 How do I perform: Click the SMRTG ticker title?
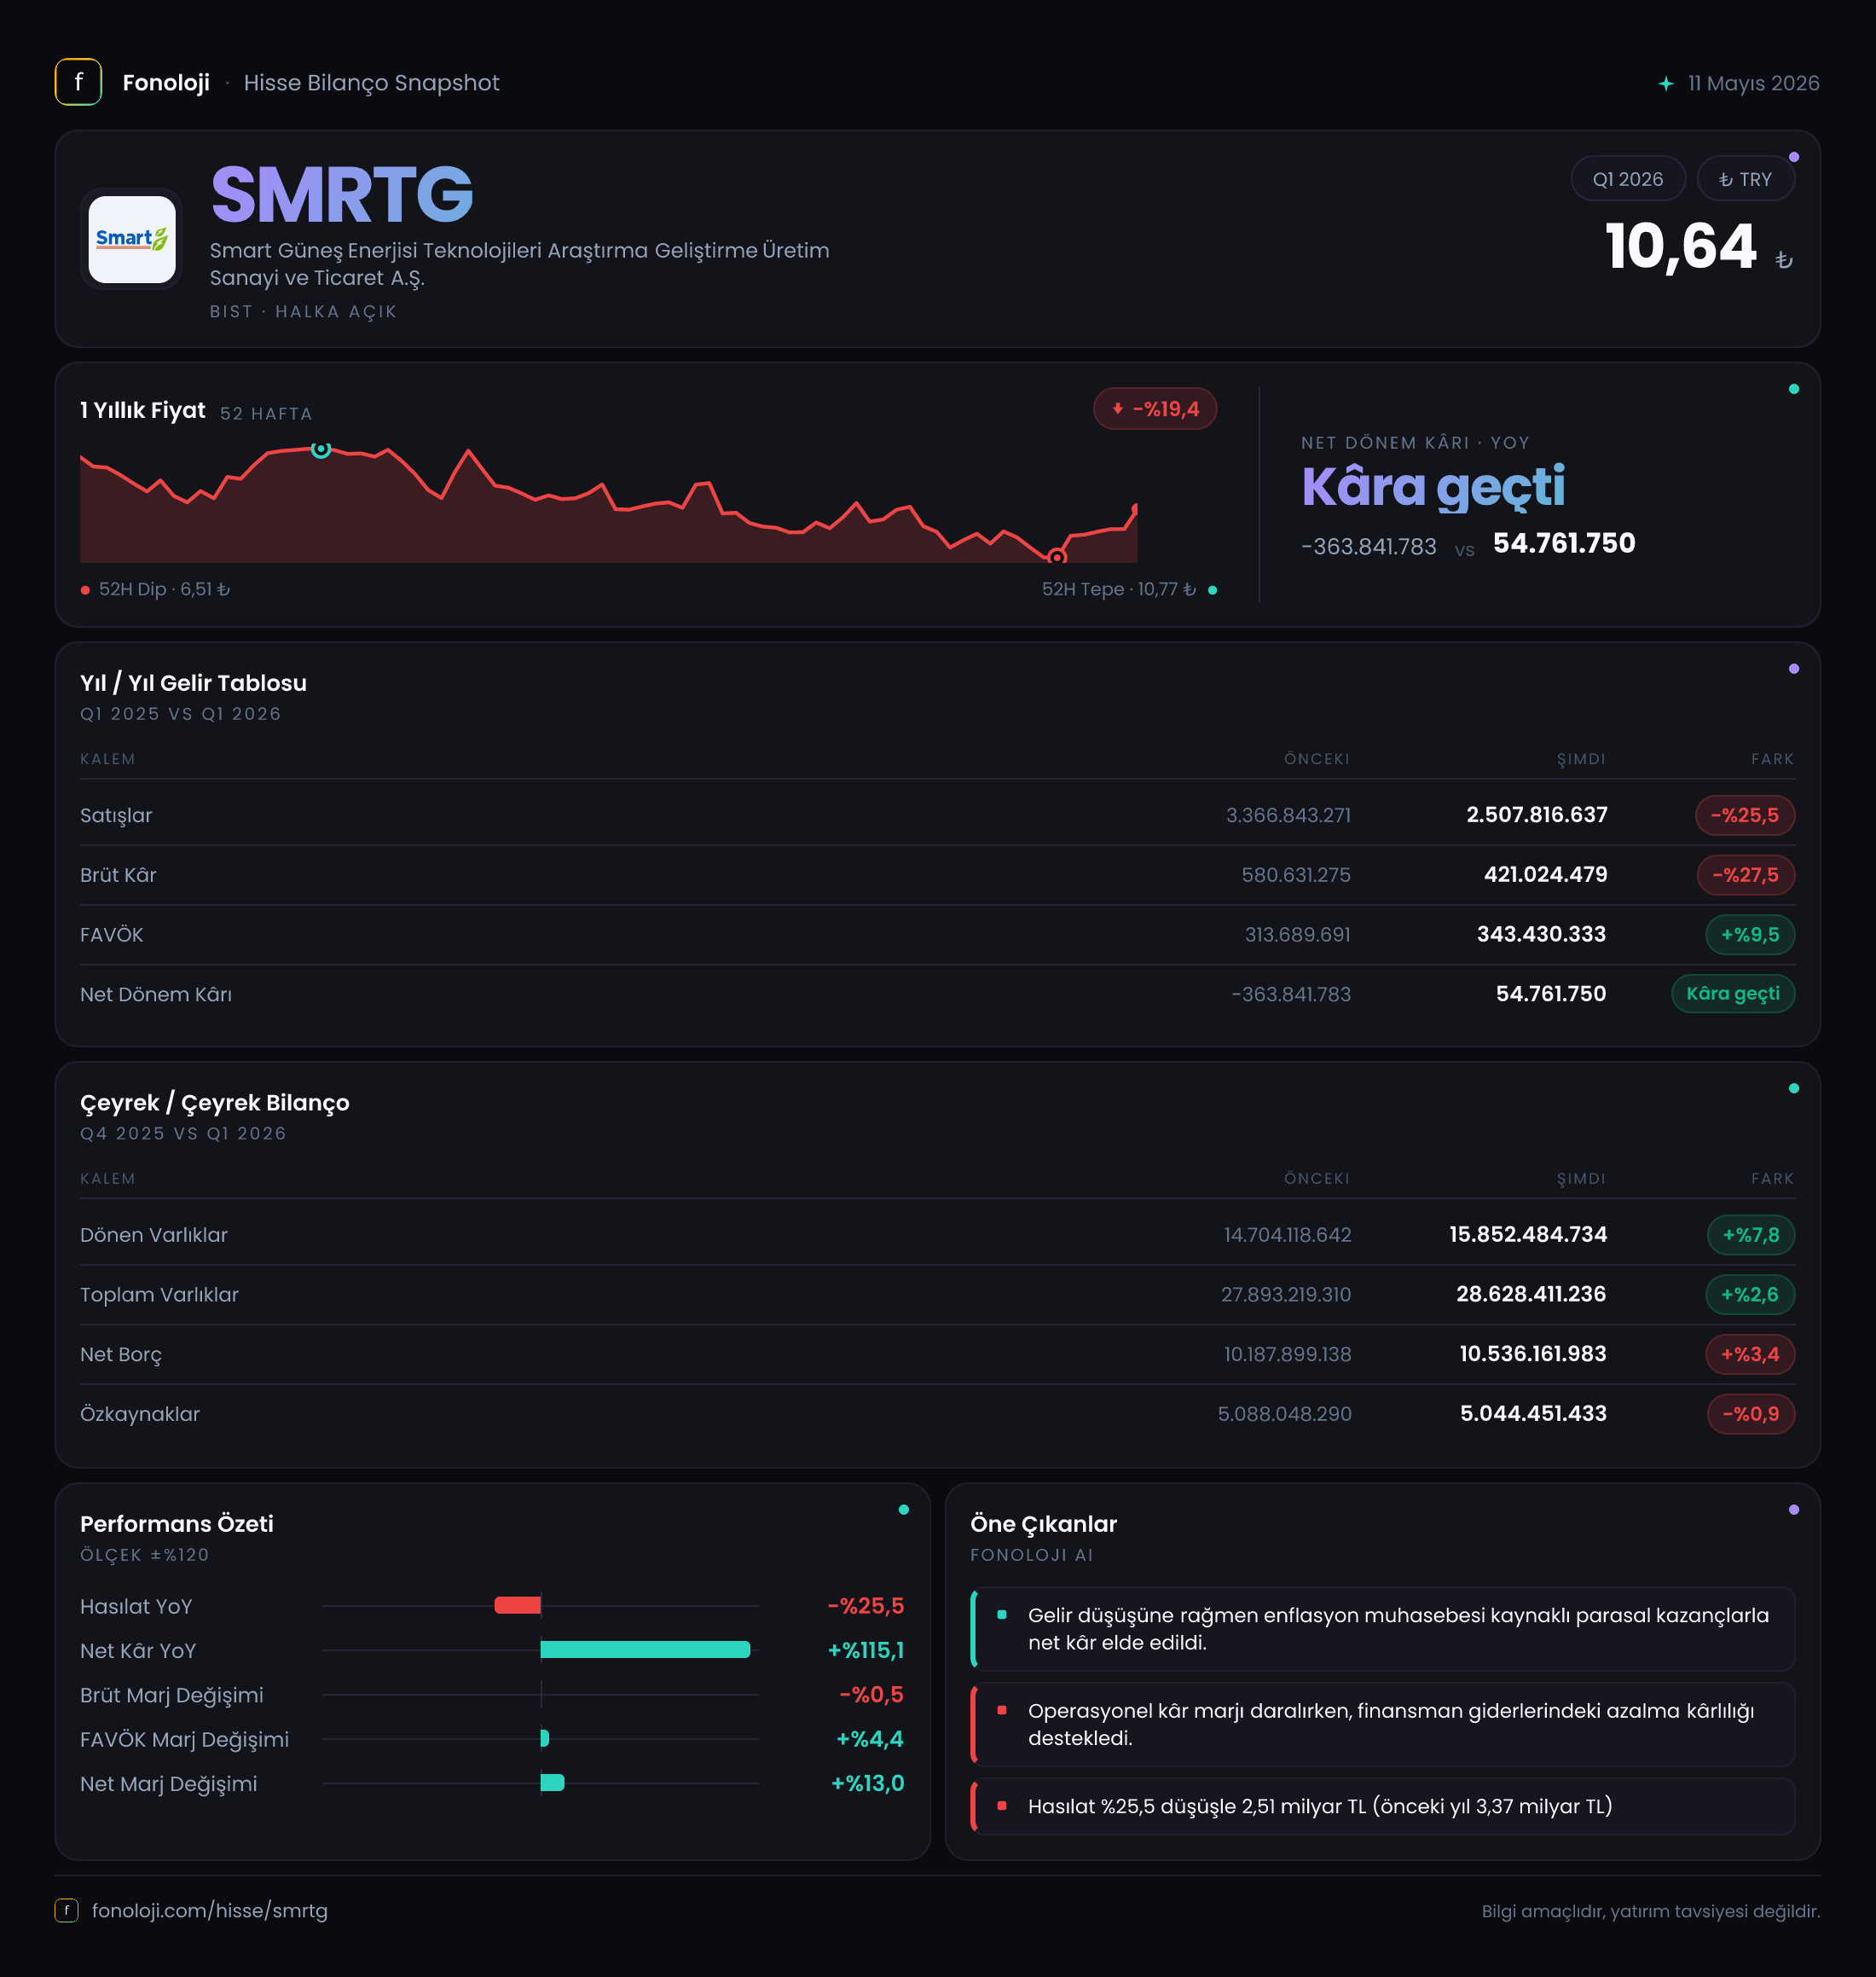(x=342, y=195)
